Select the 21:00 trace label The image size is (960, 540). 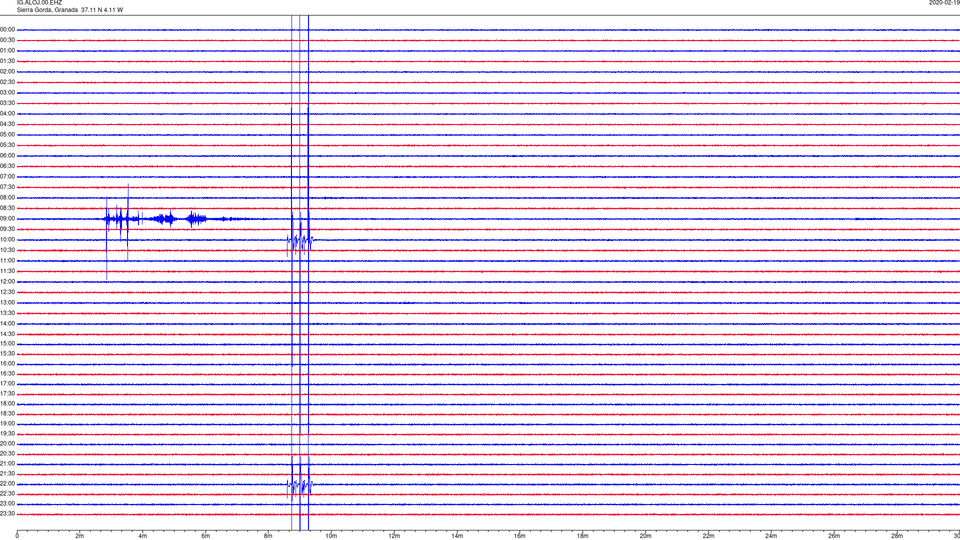(x=7, y=464)
